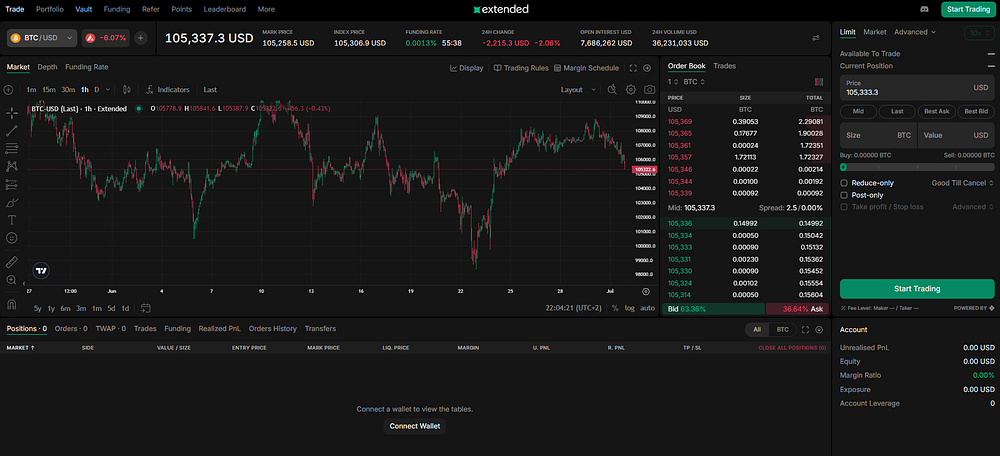Click the swap layout arrows icon
This screenshot has width=1000, height=456.
pyautogui.click(x=816, y=38)
